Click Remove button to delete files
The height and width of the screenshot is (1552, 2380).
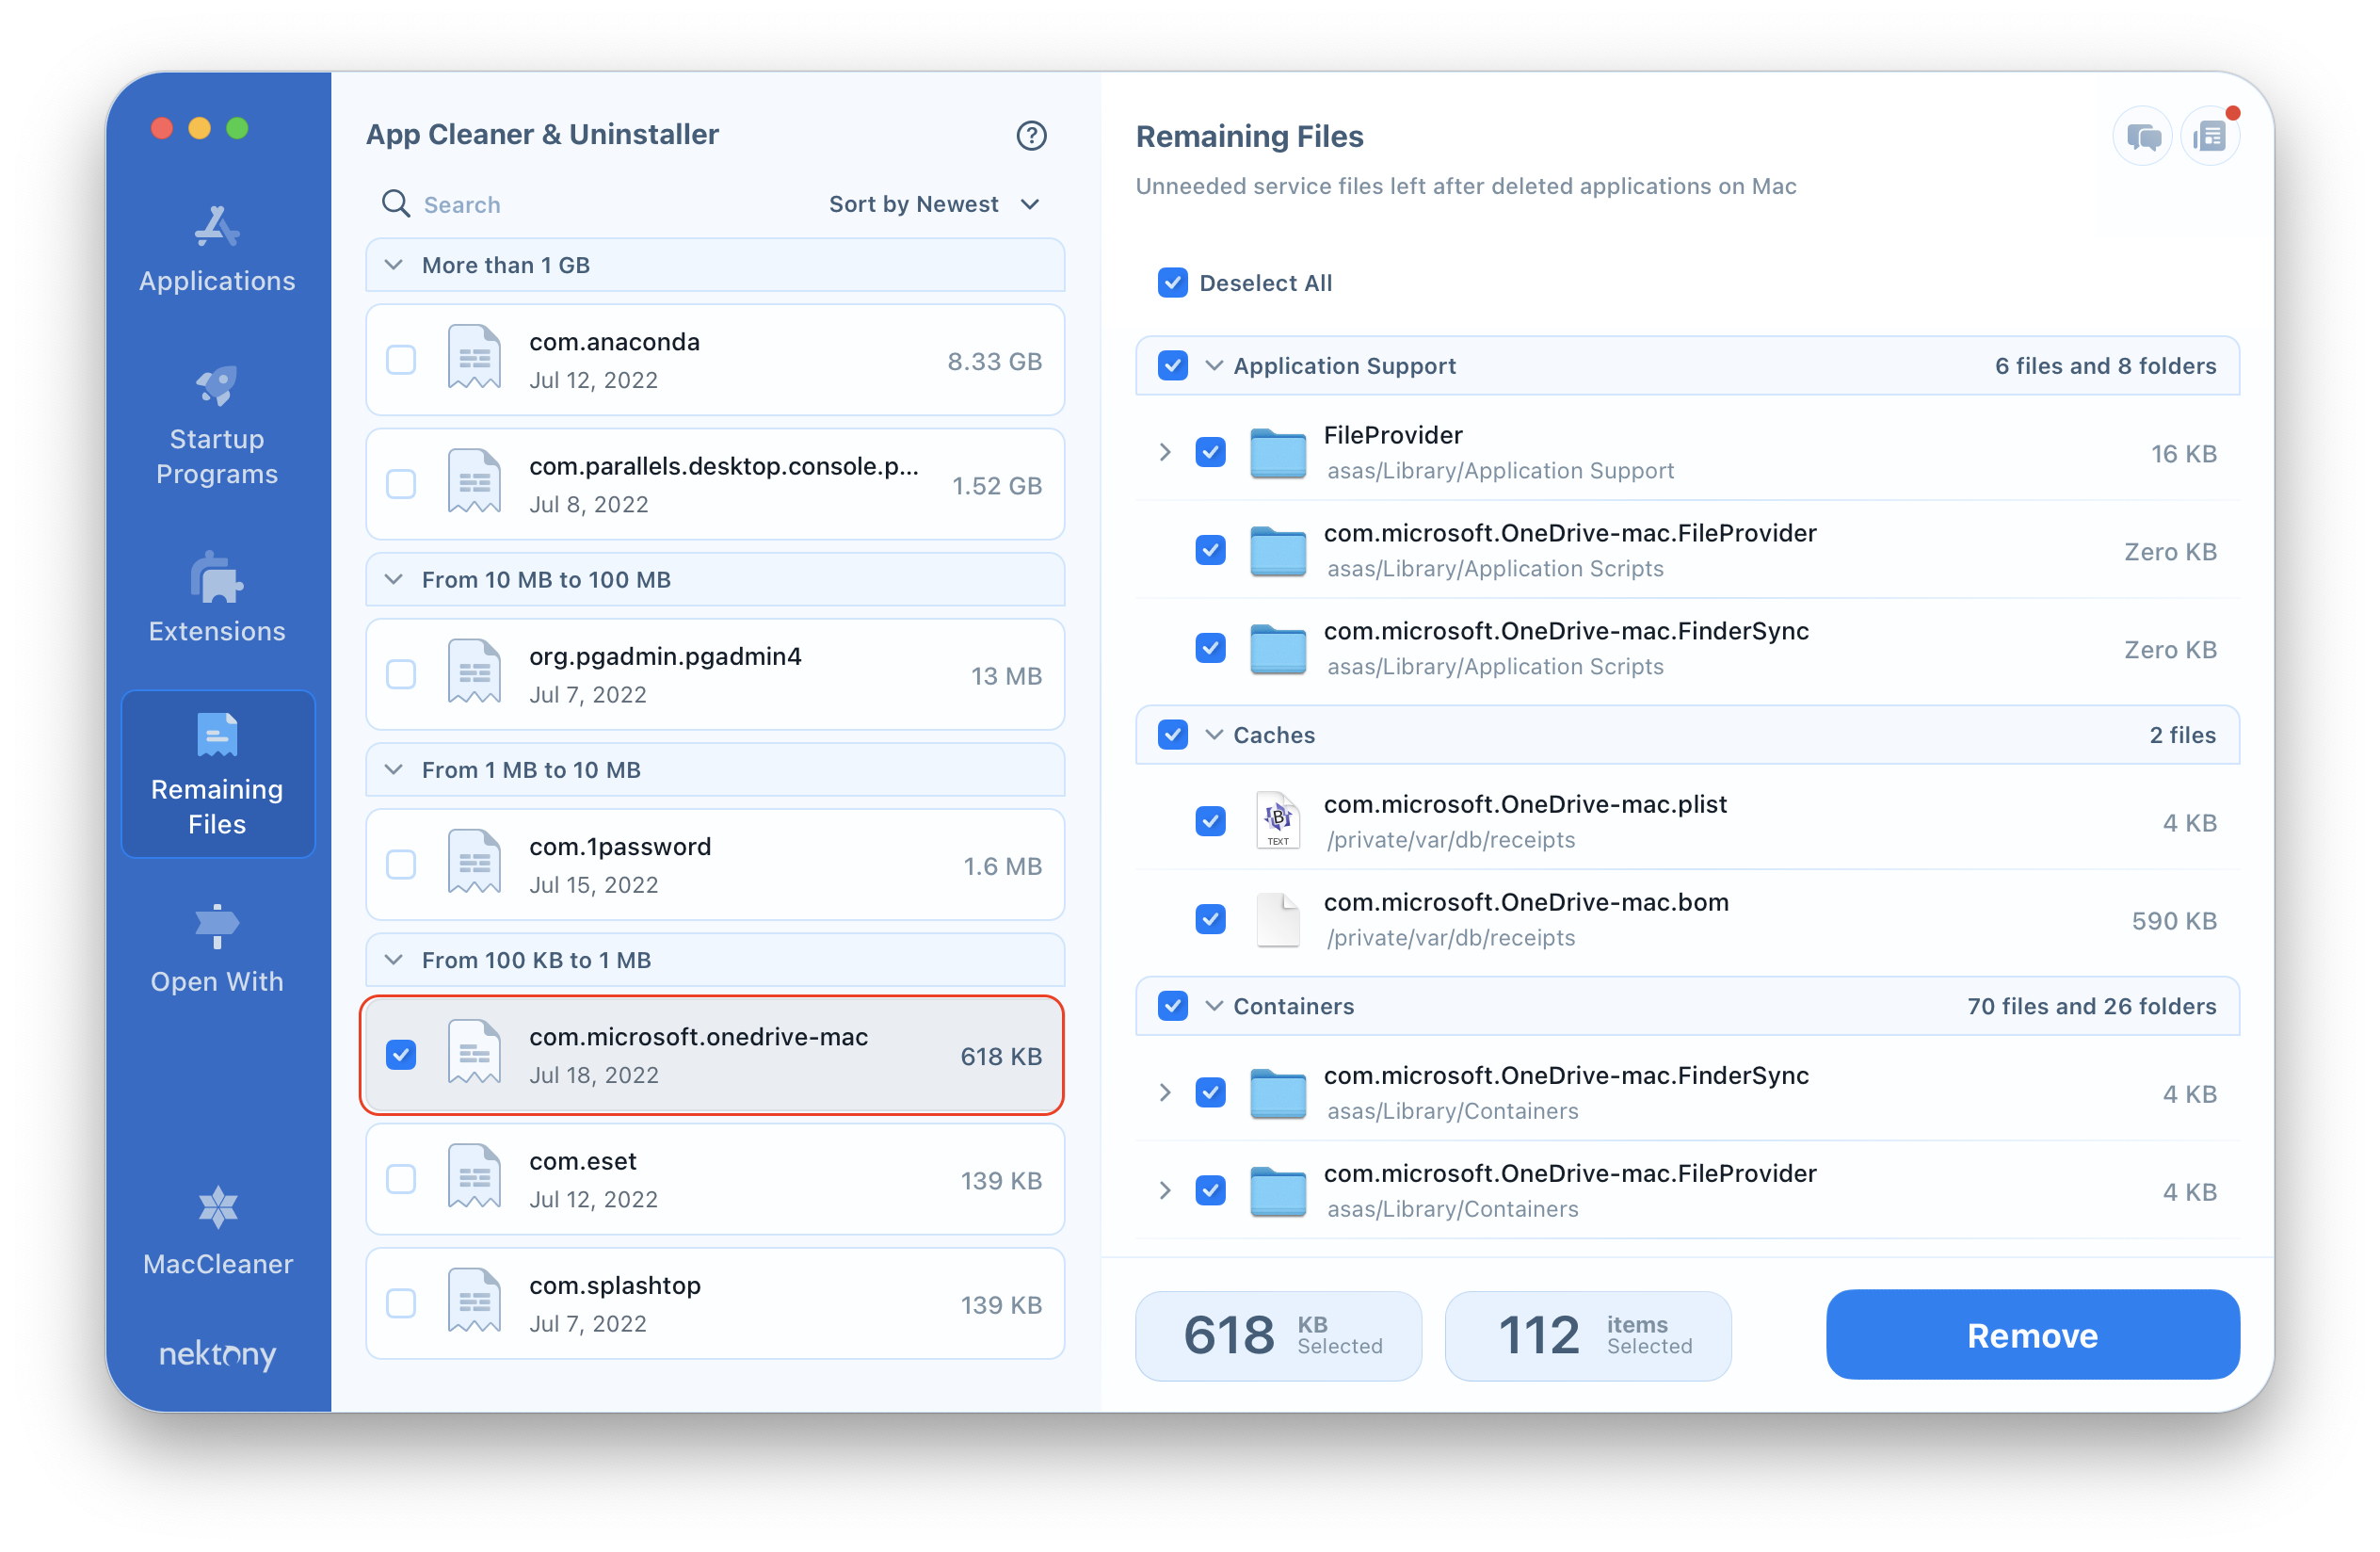[x=2032, y=1335]
